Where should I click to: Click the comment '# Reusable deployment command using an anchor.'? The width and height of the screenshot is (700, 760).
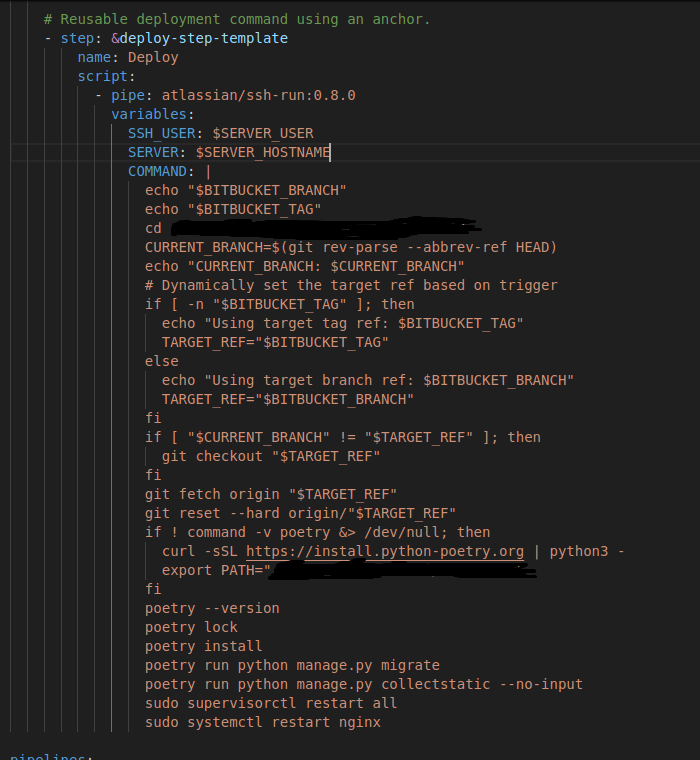click(x=237, y=19)
